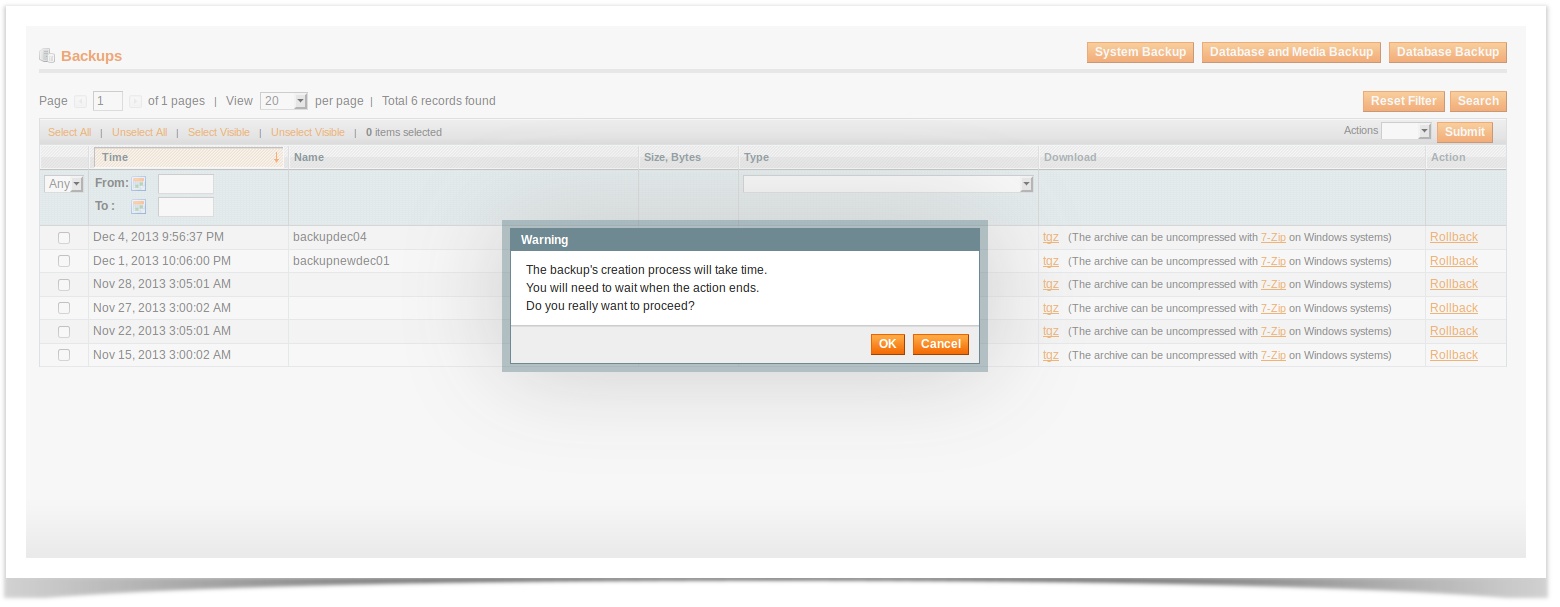Tick checkbox for backupdec04 row

(64, 238)
